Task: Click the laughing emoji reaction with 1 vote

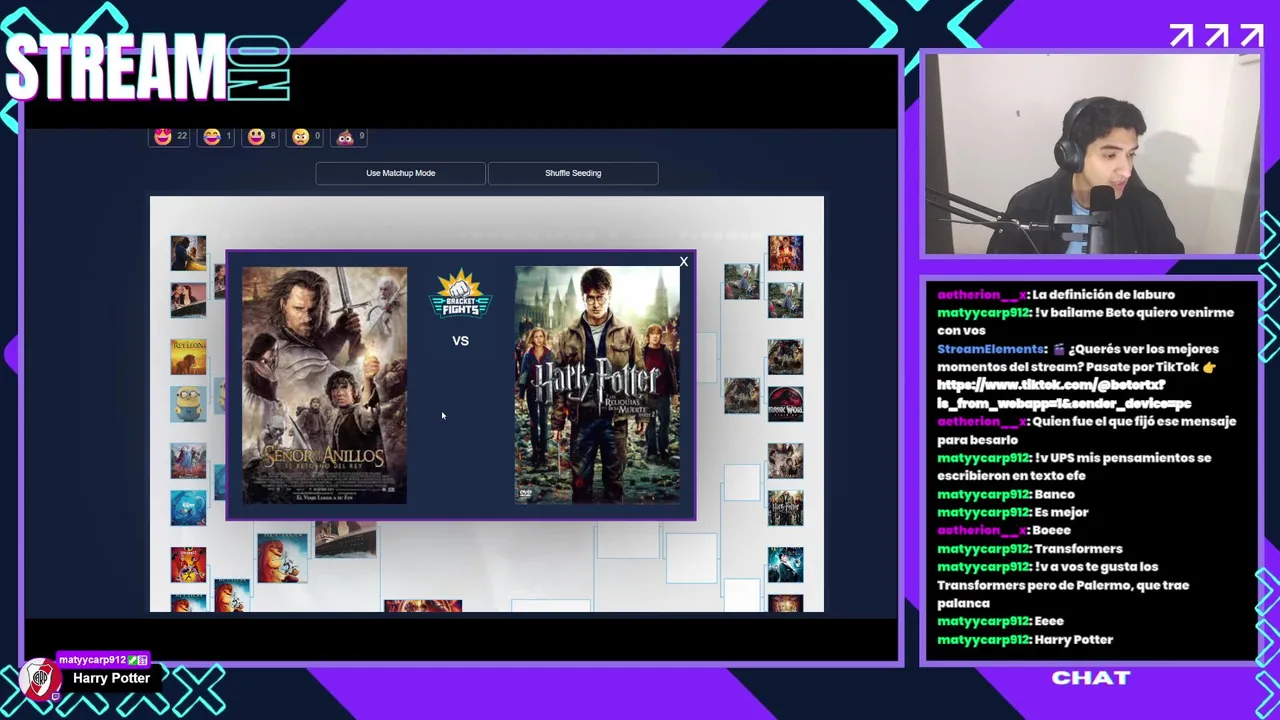Action: pos(216,137)
